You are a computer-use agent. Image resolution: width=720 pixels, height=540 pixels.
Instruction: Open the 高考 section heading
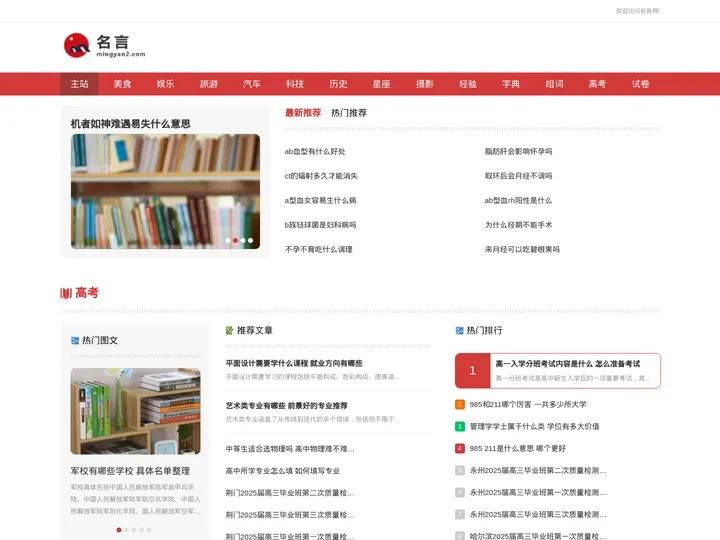pyautogui.click(x=87, y=293)
